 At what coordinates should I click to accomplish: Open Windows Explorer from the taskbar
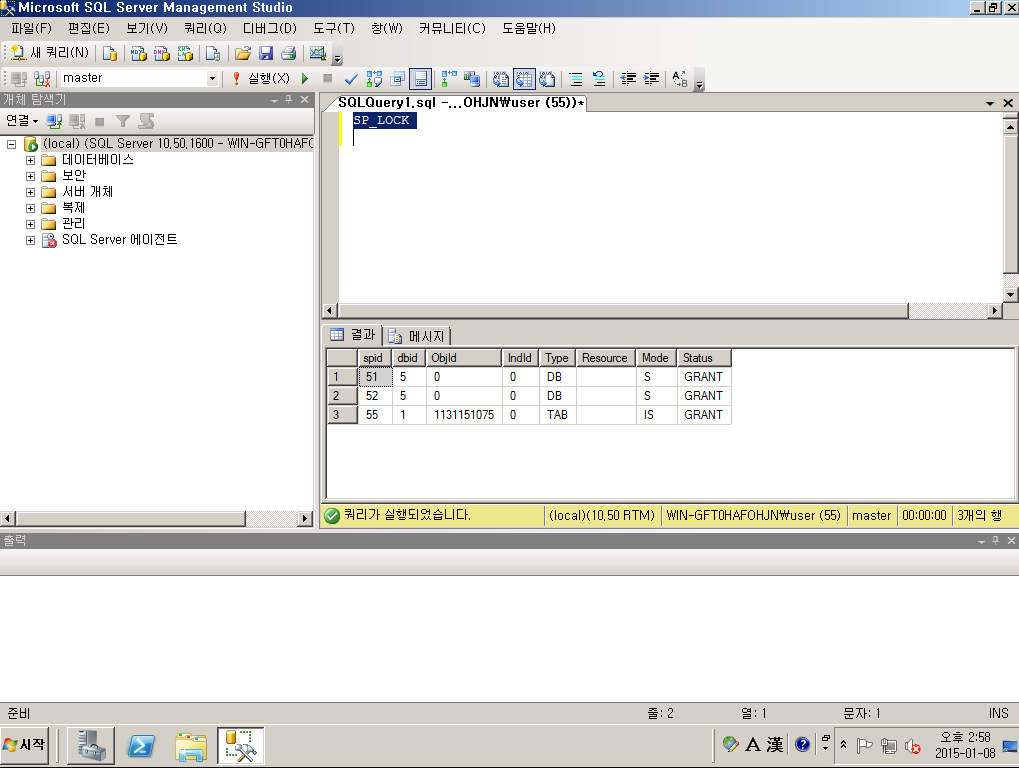[x=191, y=745]
